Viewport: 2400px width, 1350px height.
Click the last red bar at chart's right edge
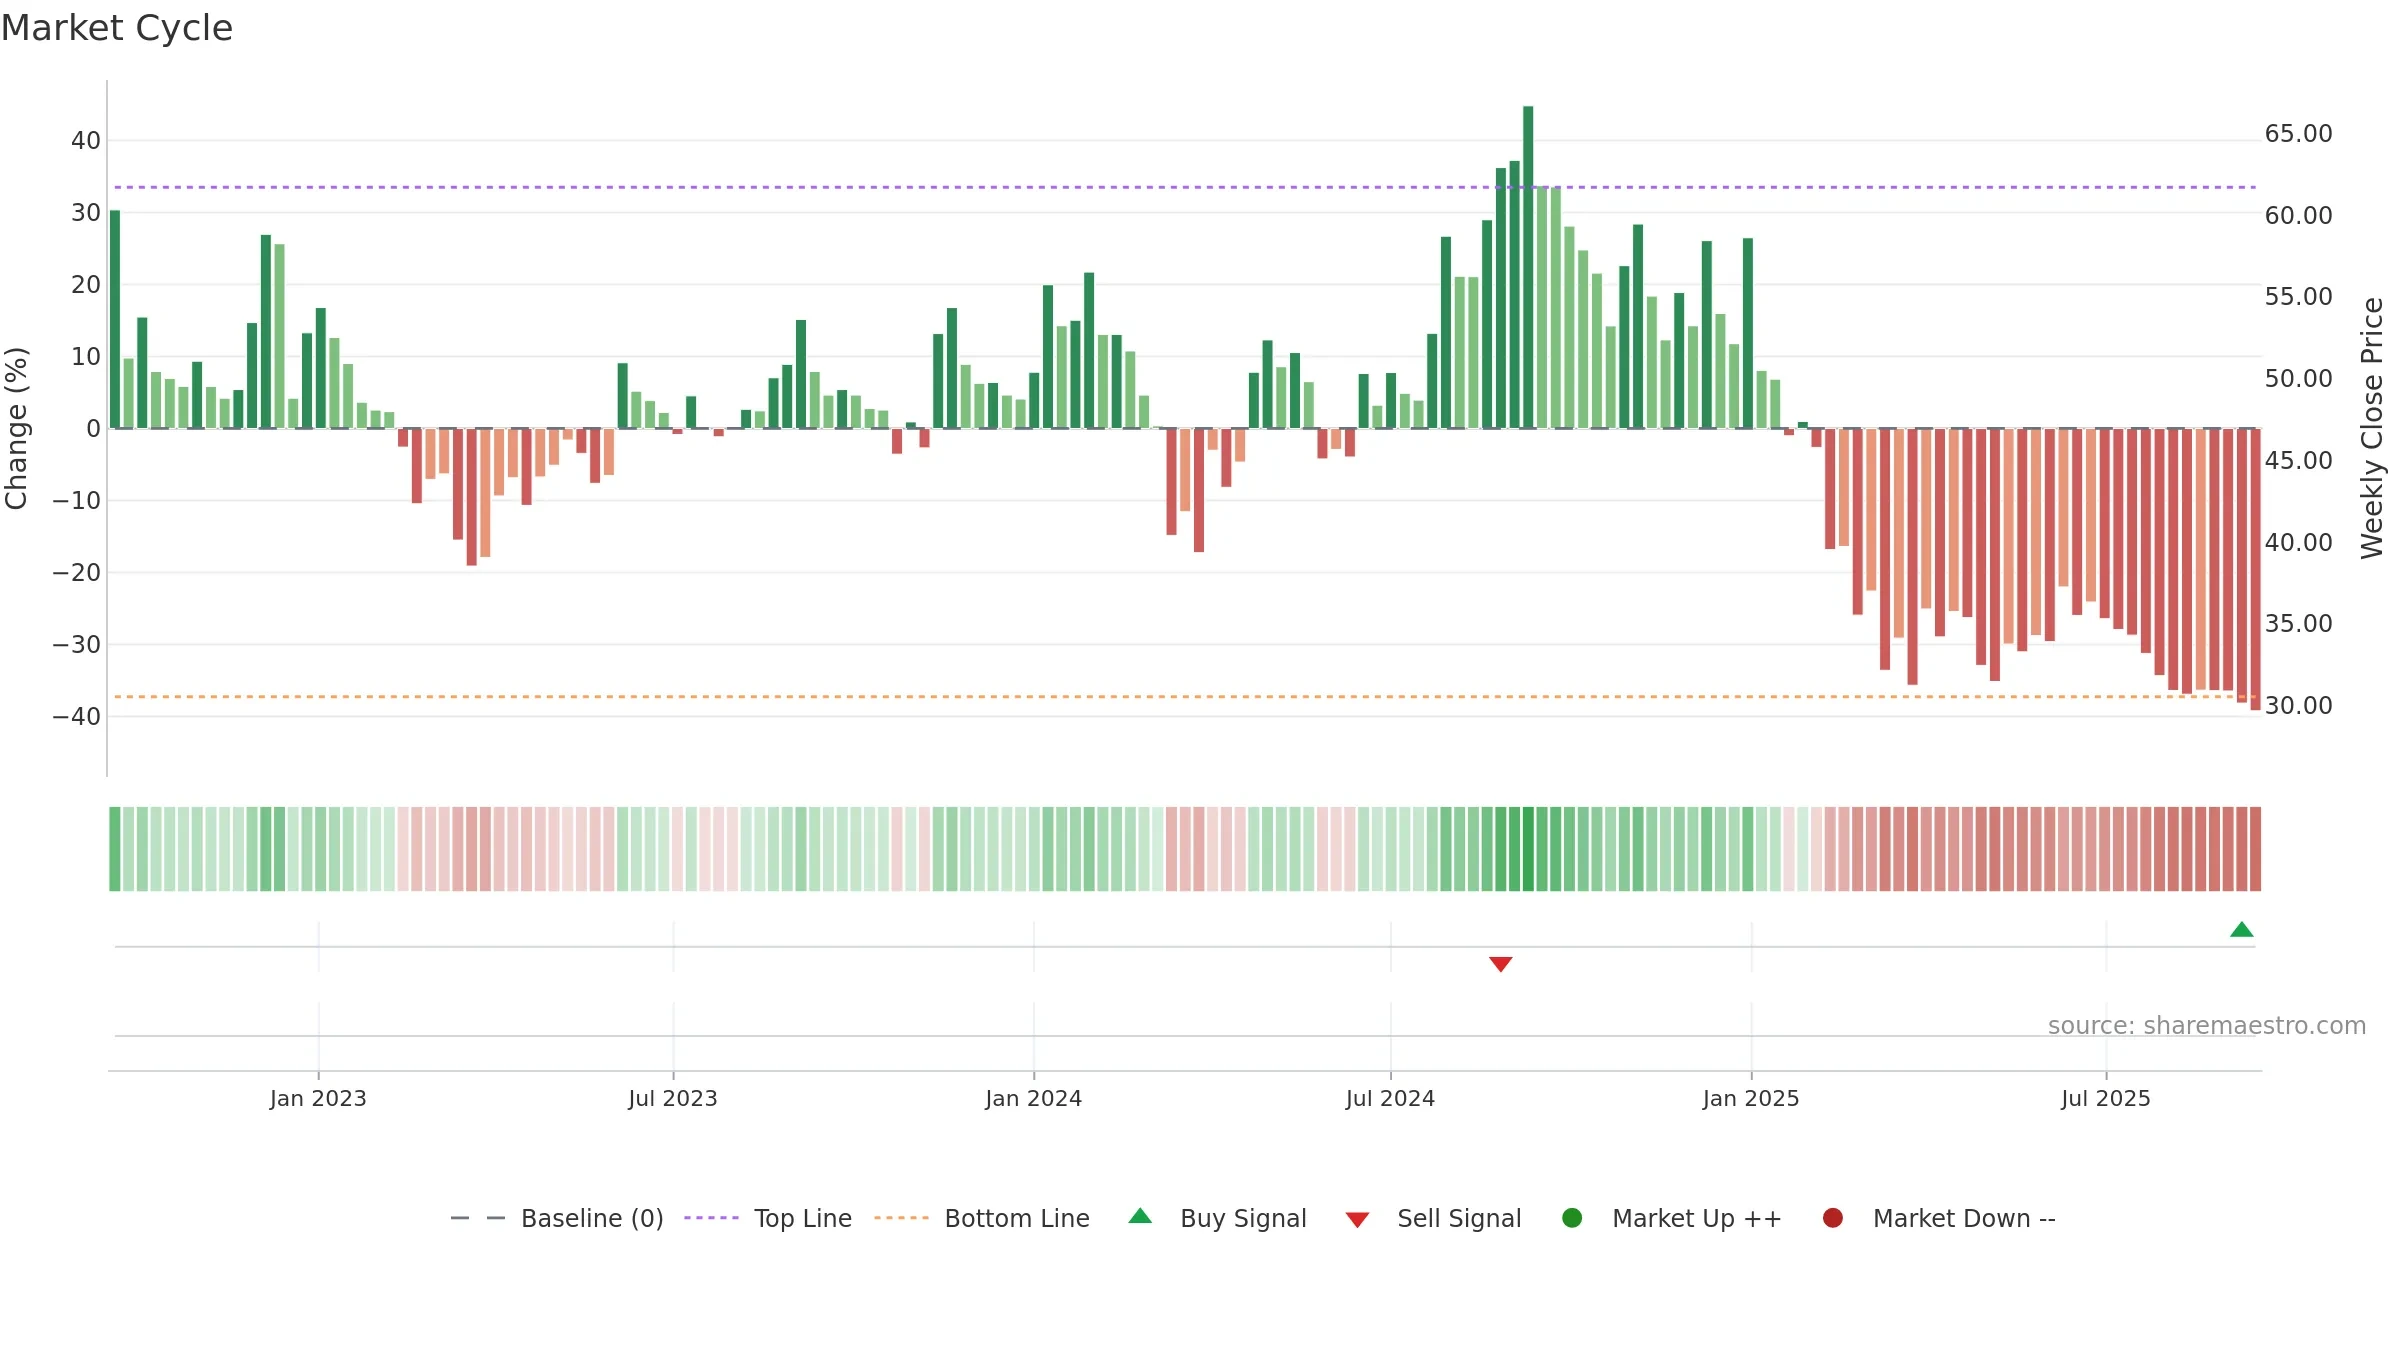(x=2255, y=569)
